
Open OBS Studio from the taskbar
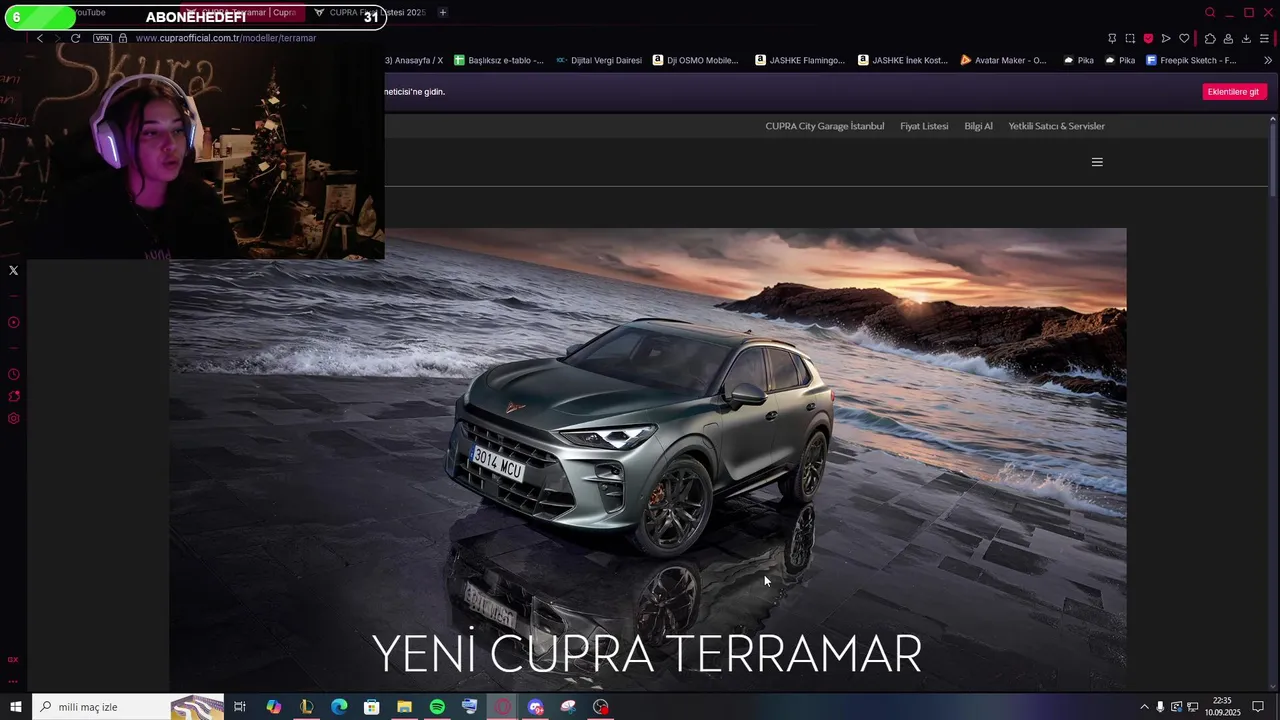(601, 707)
